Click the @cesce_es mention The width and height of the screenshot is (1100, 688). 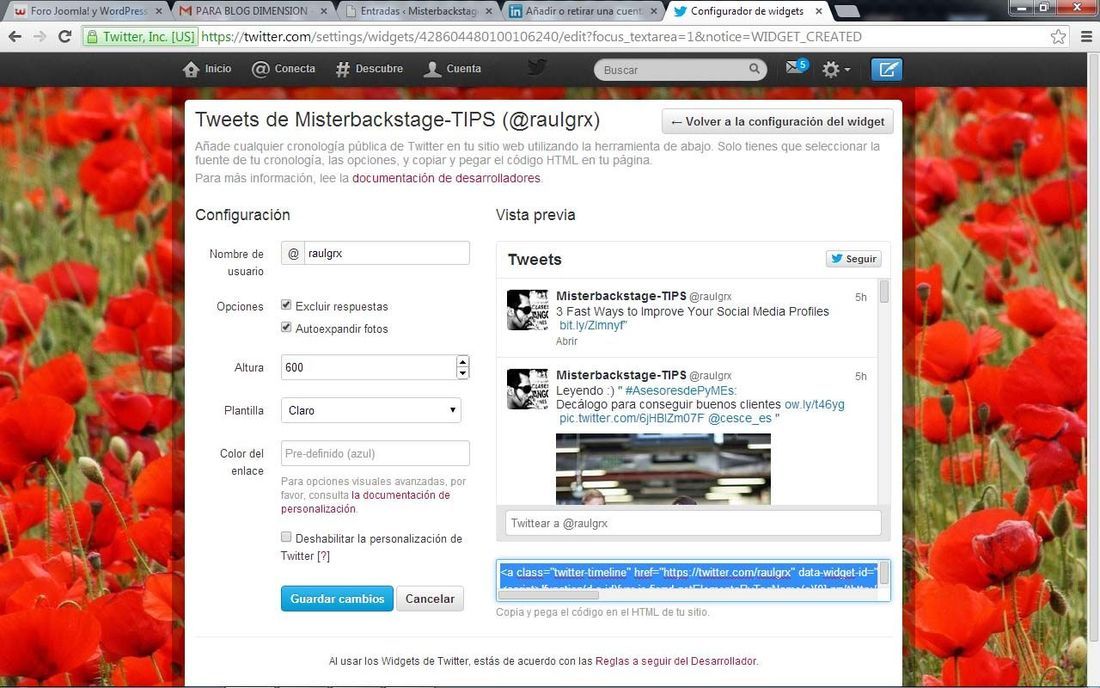(x=739, y=418)
